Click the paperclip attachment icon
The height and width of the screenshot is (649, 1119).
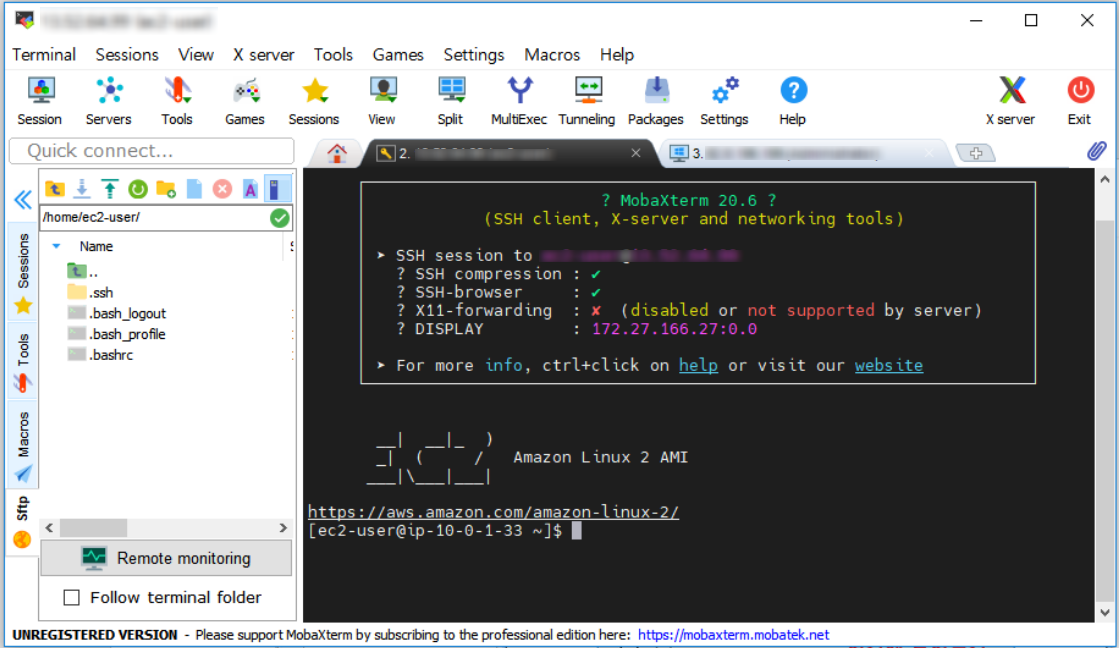tap(1096, 151)
